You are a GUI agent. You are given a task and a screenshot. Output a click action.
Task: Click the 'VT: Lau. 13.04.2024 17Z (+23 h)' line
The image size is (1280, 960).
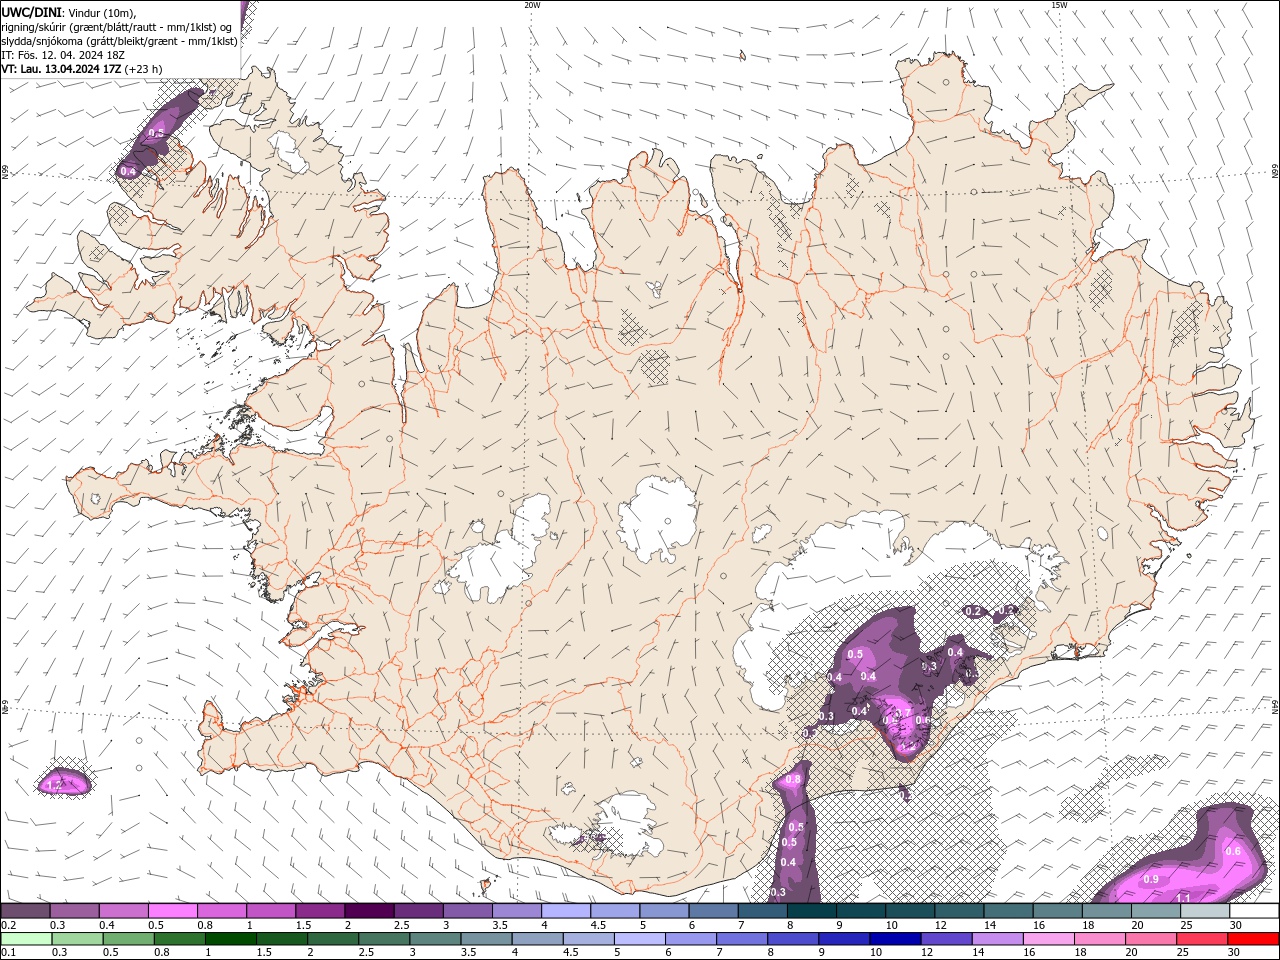(82, 69)
